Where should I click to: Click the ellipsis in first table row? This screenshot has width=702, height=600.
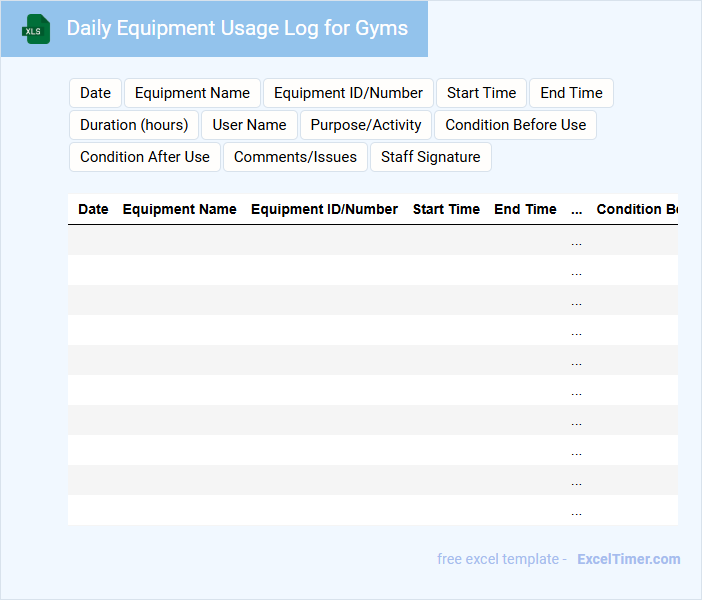tap(576, 241)
